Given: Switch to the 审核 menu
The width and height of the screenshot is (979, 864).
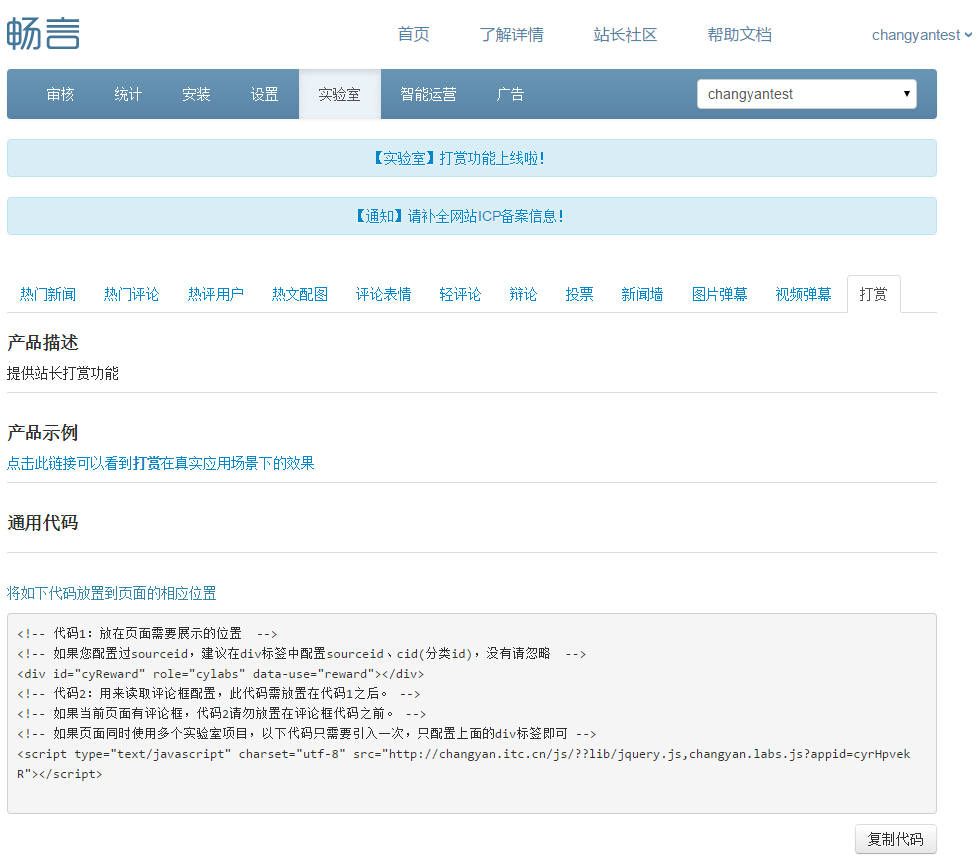Looking at the screenshot, I should 60,94.
